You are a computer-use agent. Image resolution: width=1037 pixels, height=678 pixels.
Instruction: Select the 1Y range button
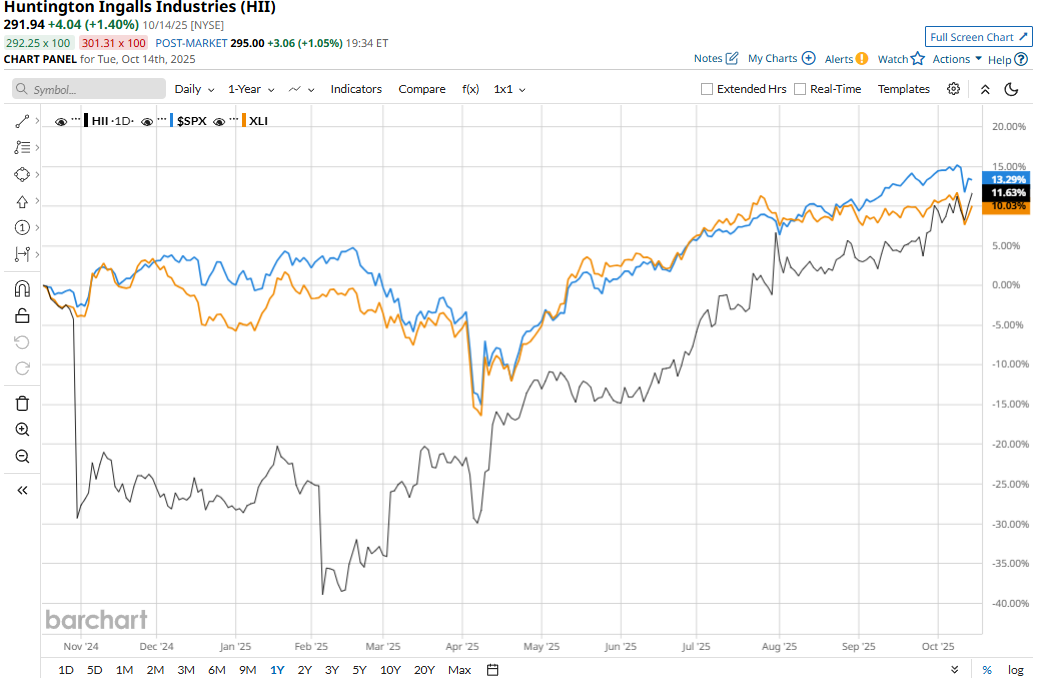click(x=277, y=670)
